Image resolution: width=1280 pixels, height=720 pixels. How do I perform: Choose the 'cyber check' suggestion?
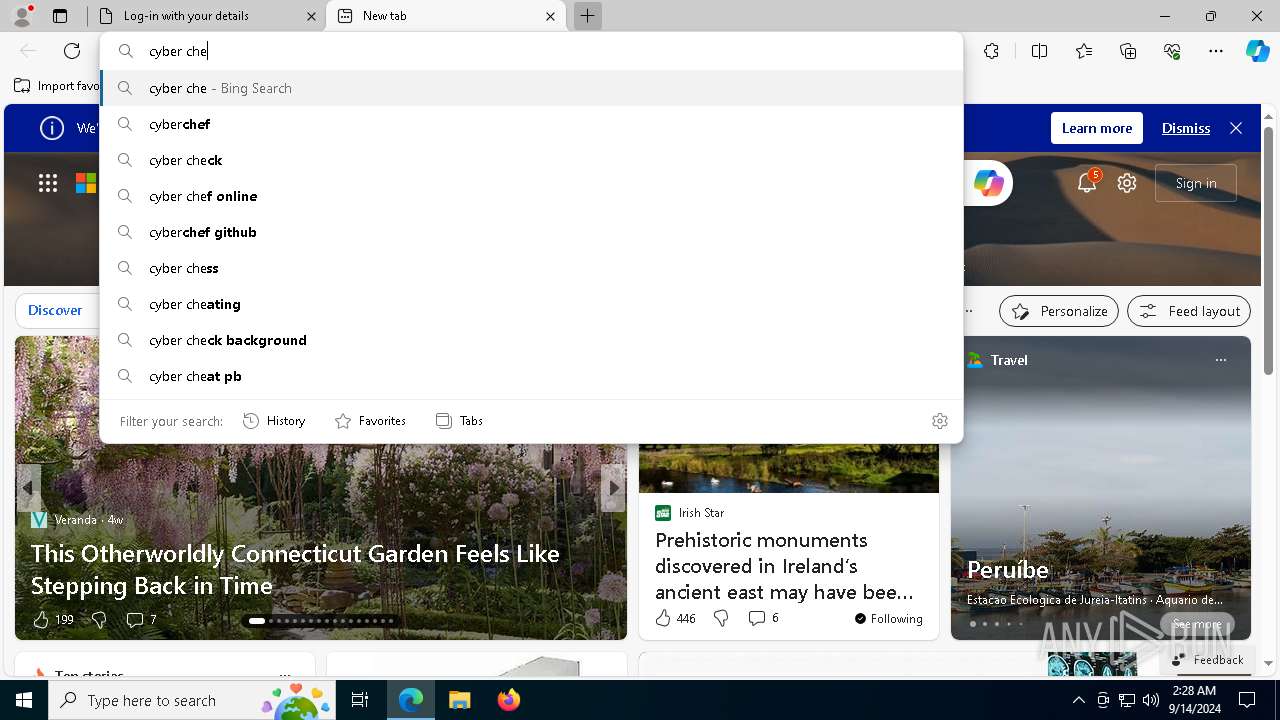(532, 160)
